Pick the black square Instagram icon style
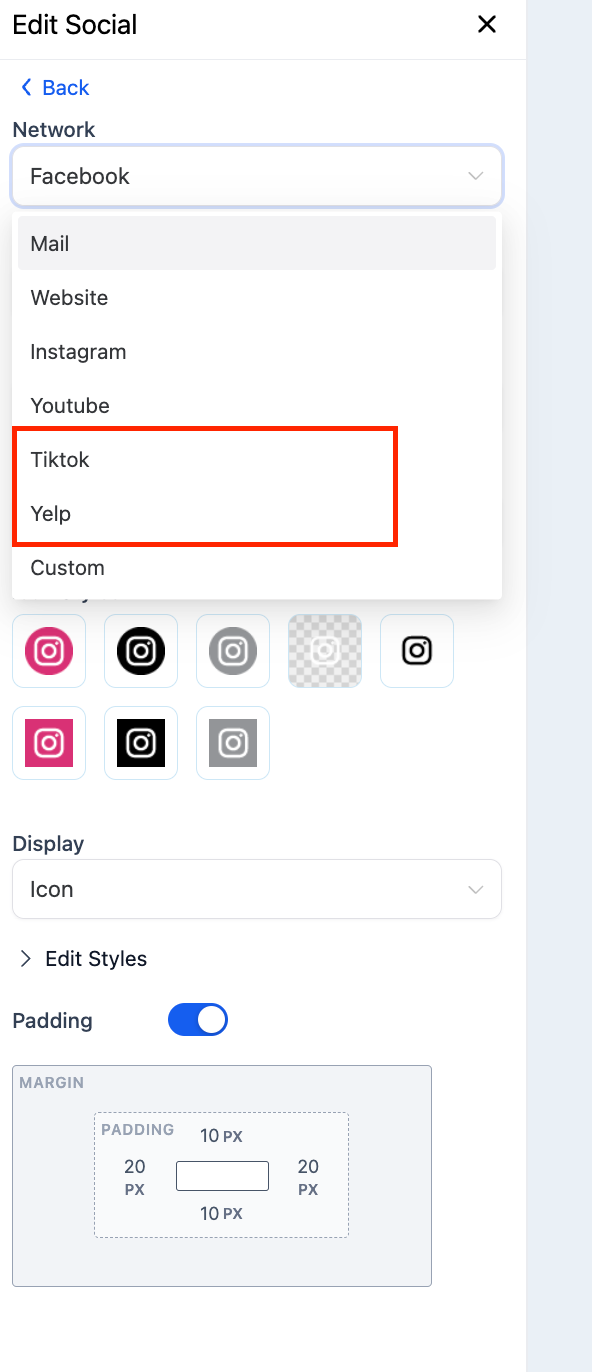Image resolution: width=592 pixels, height=1372 pixels. [x=141, y=743]
